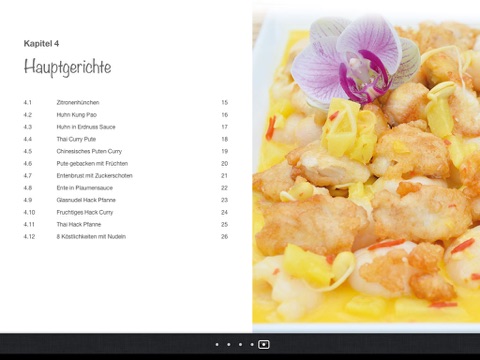Open Chinesisches Puten Curry
480x360 pixels.
(89, 151)
